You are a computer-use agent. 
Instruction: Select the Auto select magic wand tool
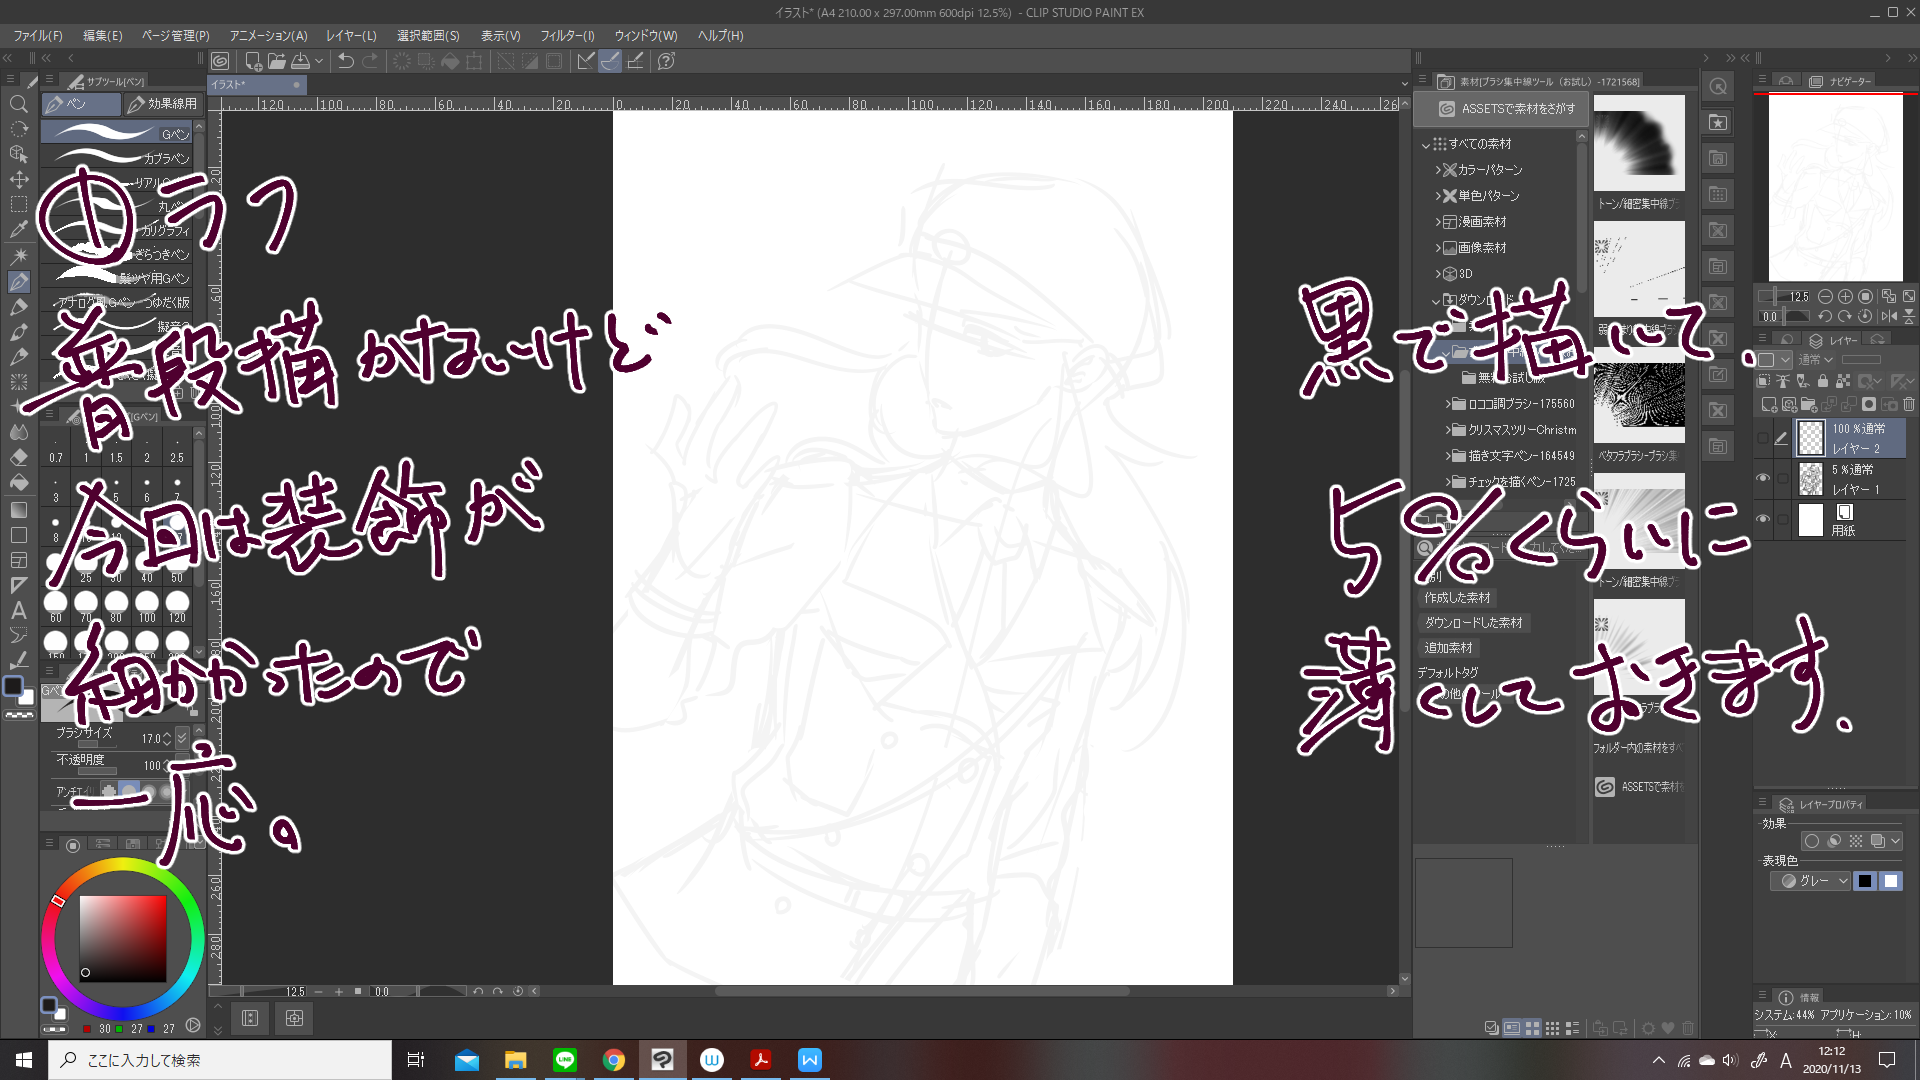tap(18, 256)
